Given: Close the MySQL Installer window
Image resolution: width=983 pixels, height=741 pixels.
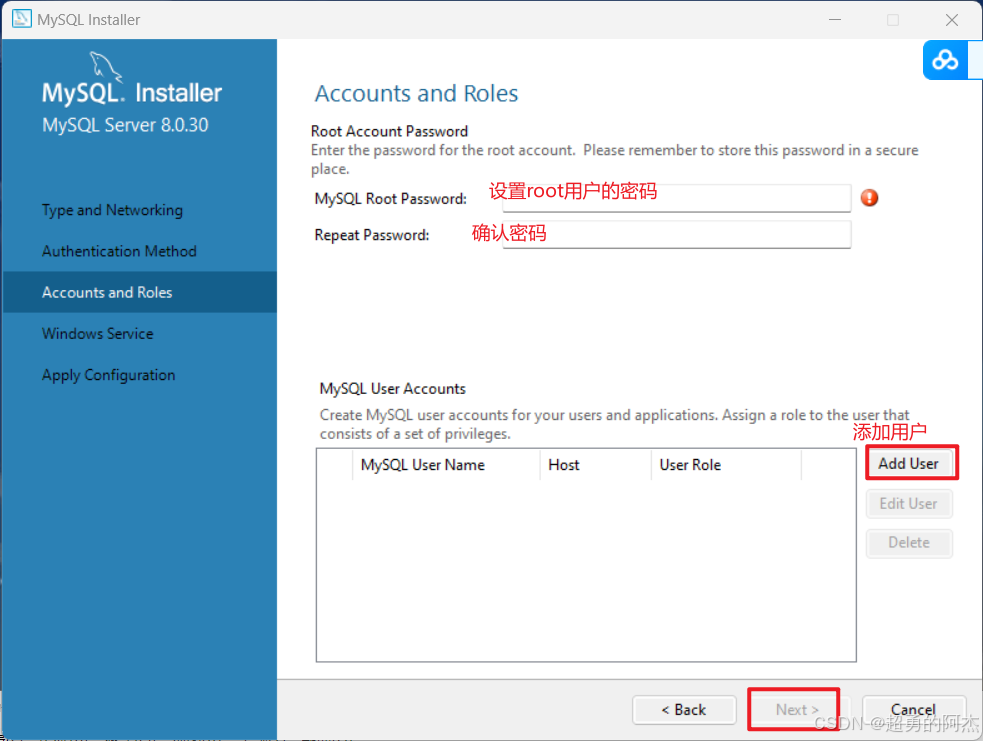Looking at the screenshot, I should click(952, 19).
